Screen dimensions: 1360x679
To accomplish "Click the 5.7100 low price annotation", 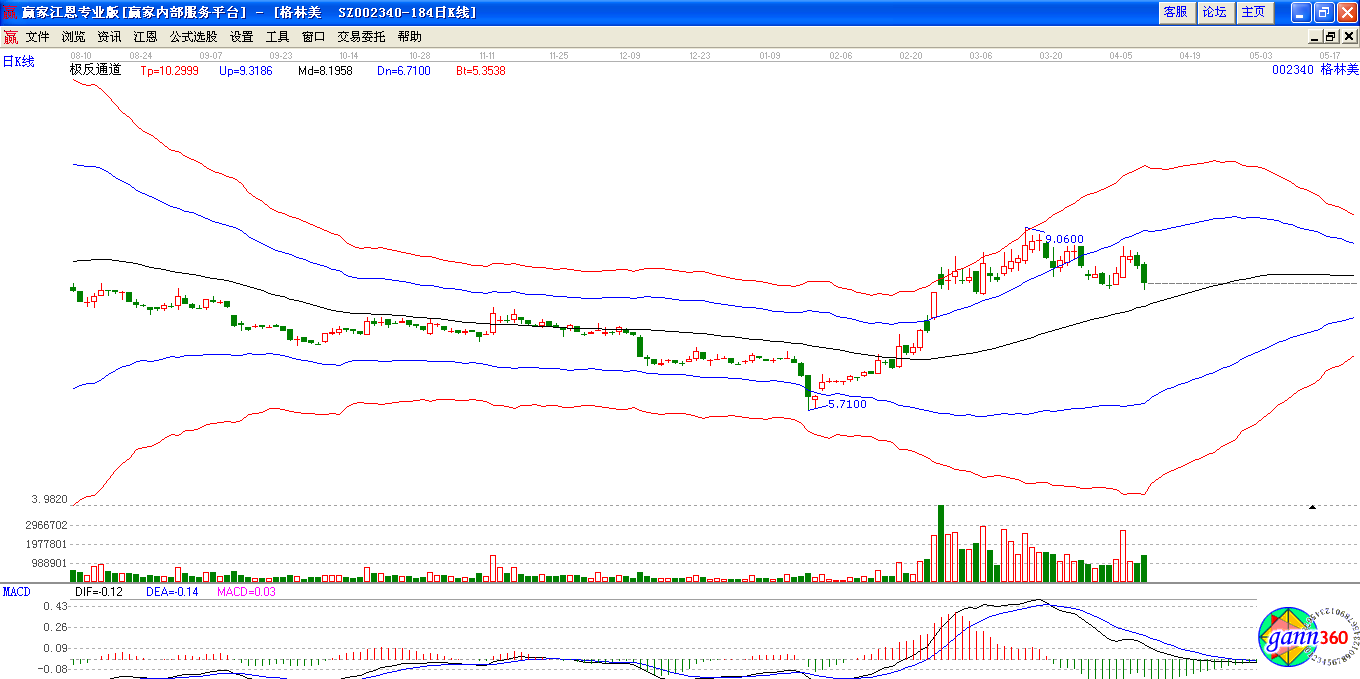I will [x=847, y=404].
